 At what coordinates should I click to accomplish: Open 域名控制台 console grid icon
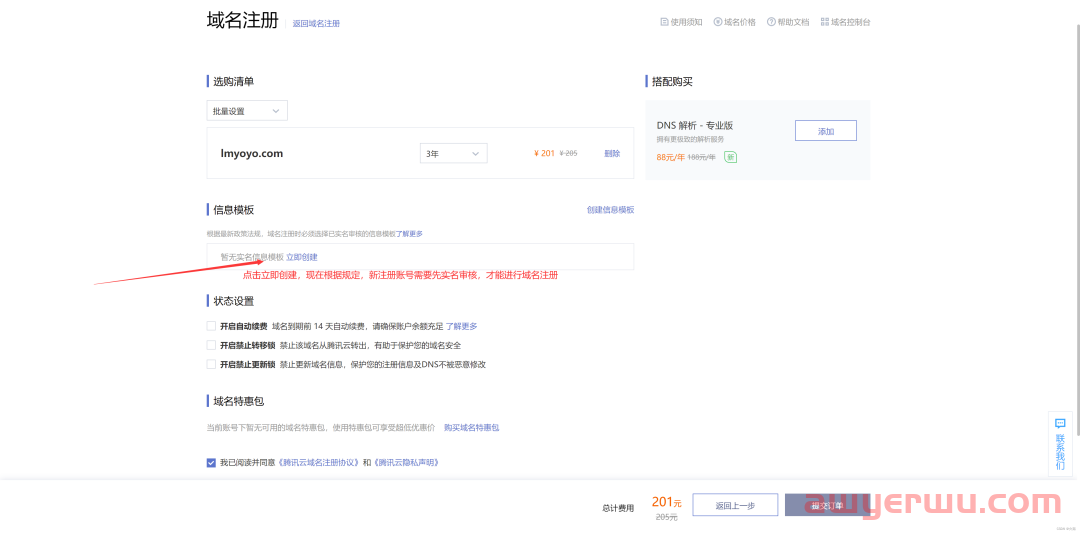[x=824, y=22]
